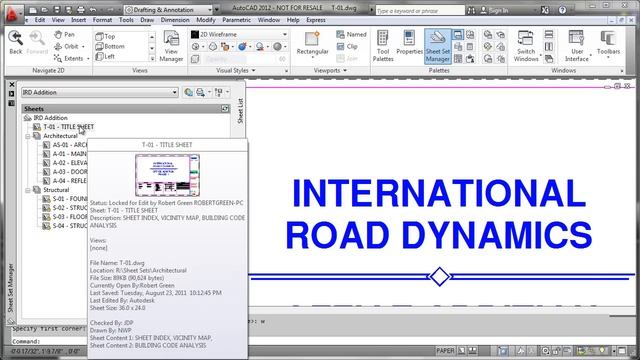
Task: Toggle the Sheet Set Manager palette
Action: pos(438,47)
